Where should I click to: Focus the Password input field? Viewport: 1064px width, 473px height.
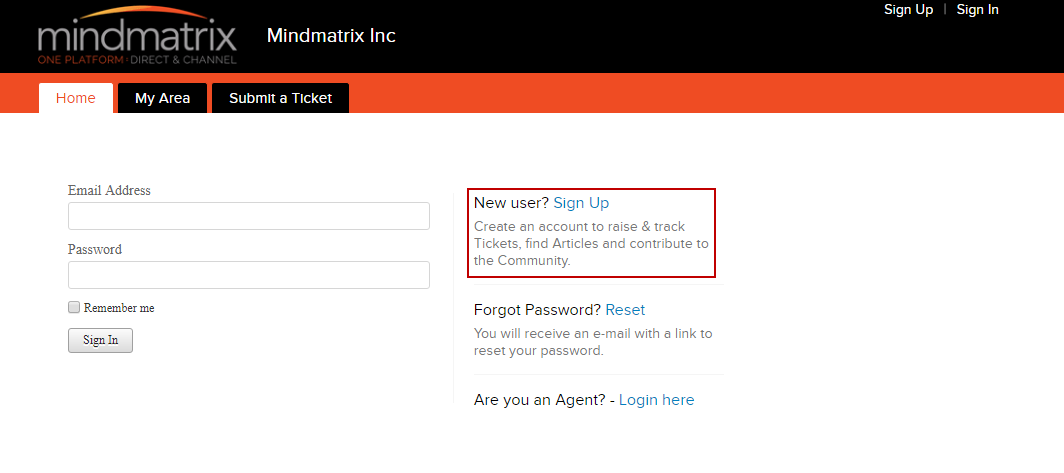[248, 275]
